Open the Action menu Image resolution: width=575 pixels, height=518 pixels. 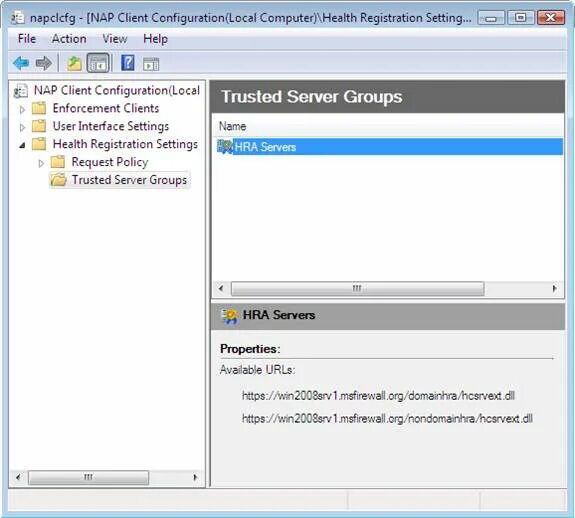(69, 39)
